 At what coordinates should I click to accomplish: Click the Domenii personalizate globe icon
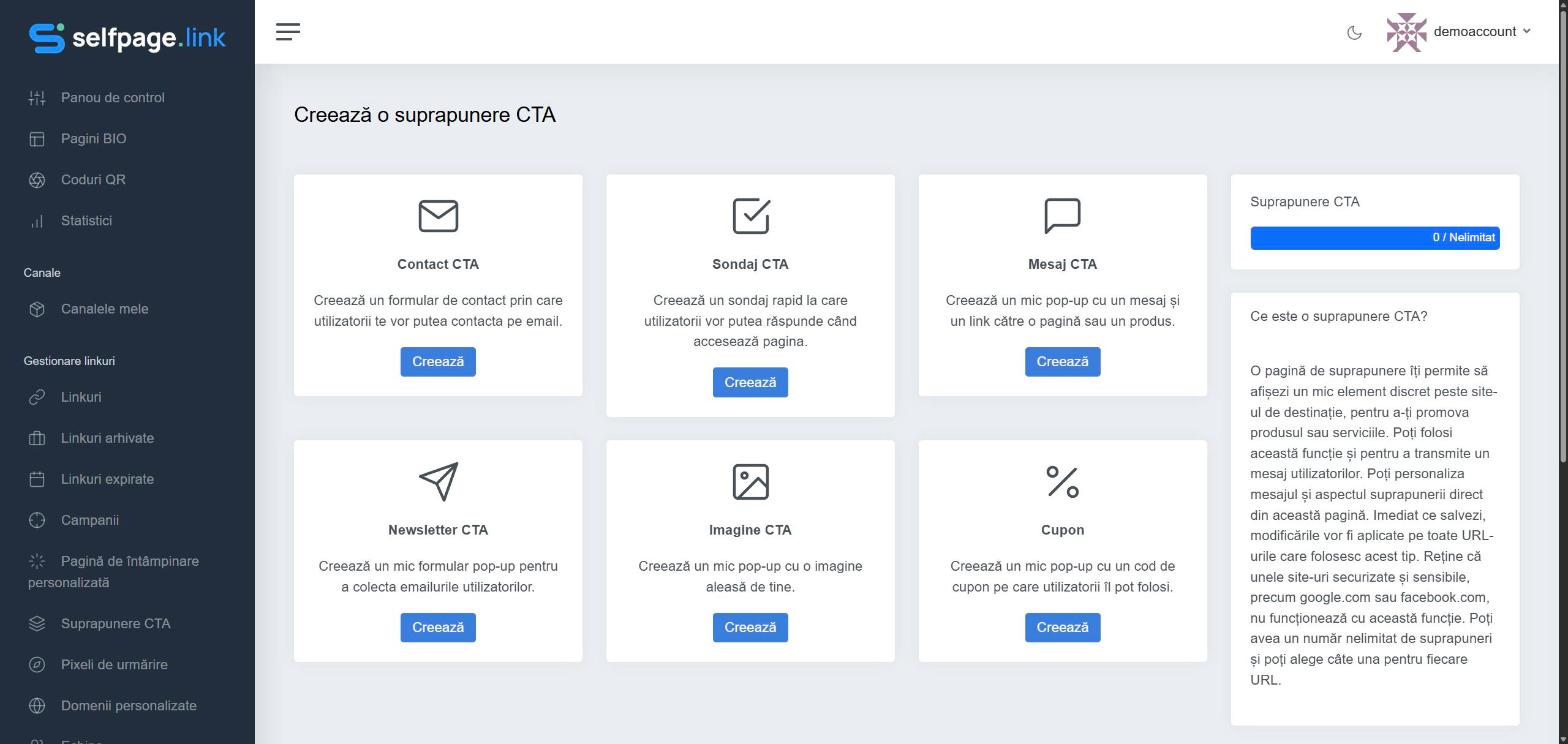click(x=37, y=706)
